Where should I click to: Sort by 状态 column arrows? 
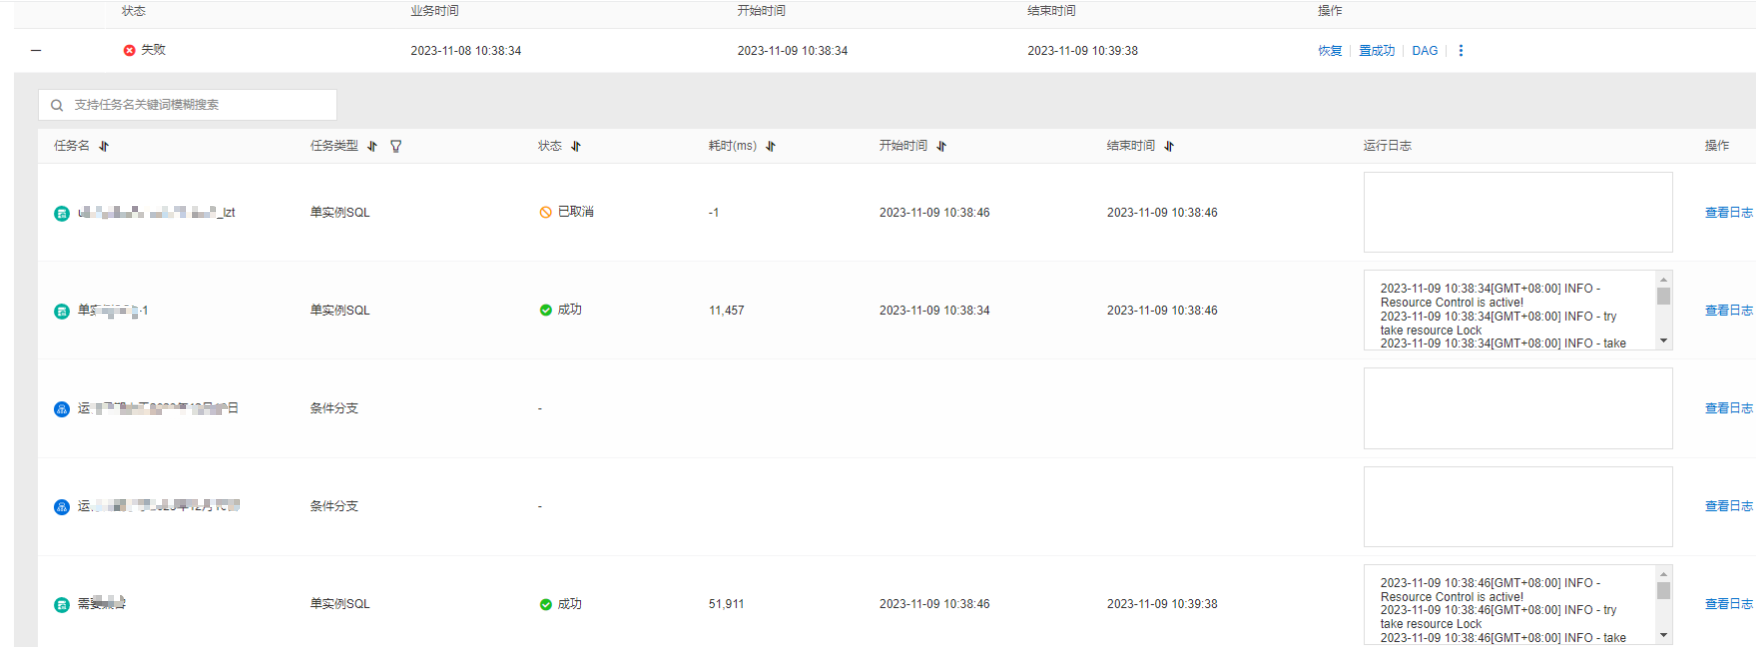point(576,146)
